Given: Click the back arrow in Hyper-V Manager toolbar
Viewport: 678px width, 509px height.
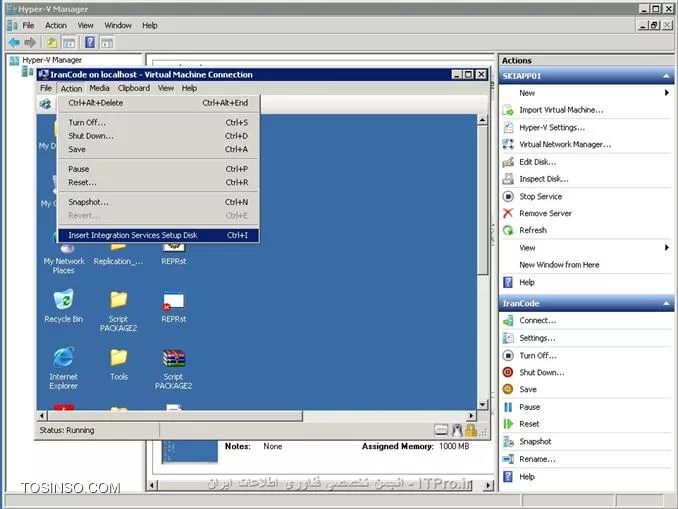Looking at the screenshot, I should pyautogui.click(x=14, y=42).
